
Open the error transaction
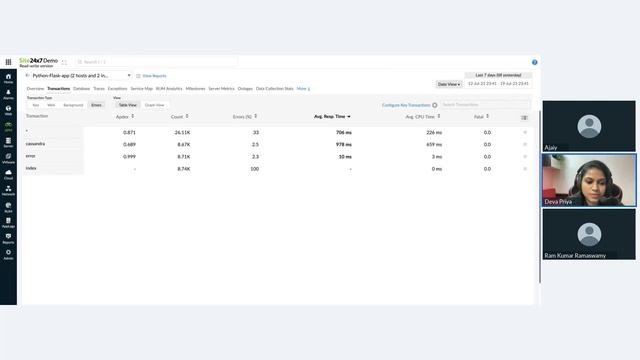pyautogui.click(x=31, y=156)
